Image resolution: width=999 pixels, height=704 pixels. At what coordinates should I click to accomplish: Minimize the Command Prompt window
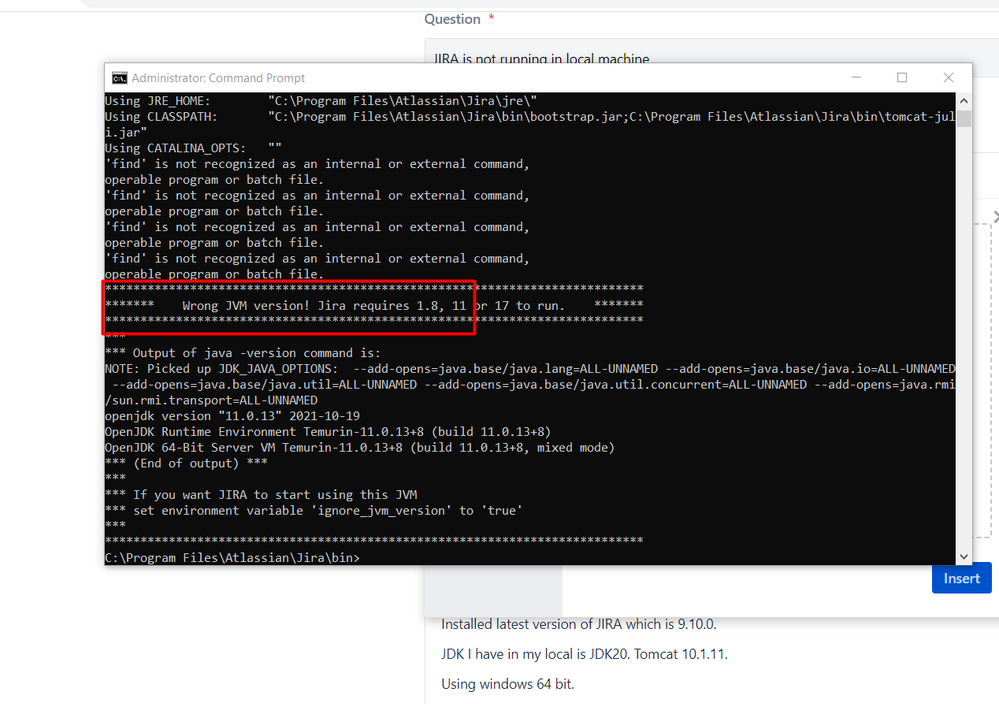coord(856,78)
